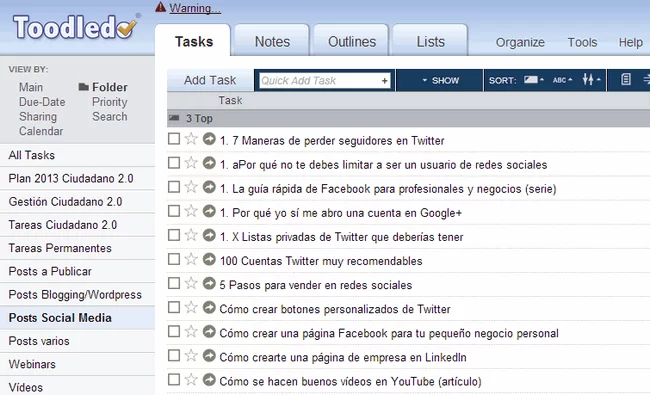Expand the SHOW dropdown
Image resolution: width=650 pixels, height=395 pixels.
tap(440, 80)
